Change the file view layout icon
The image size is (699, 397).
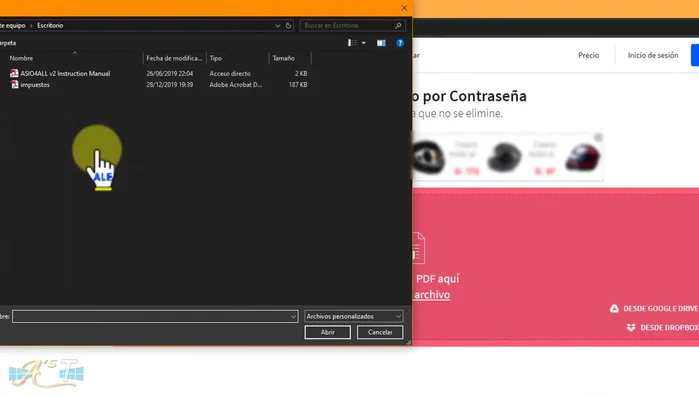(352, 43)
